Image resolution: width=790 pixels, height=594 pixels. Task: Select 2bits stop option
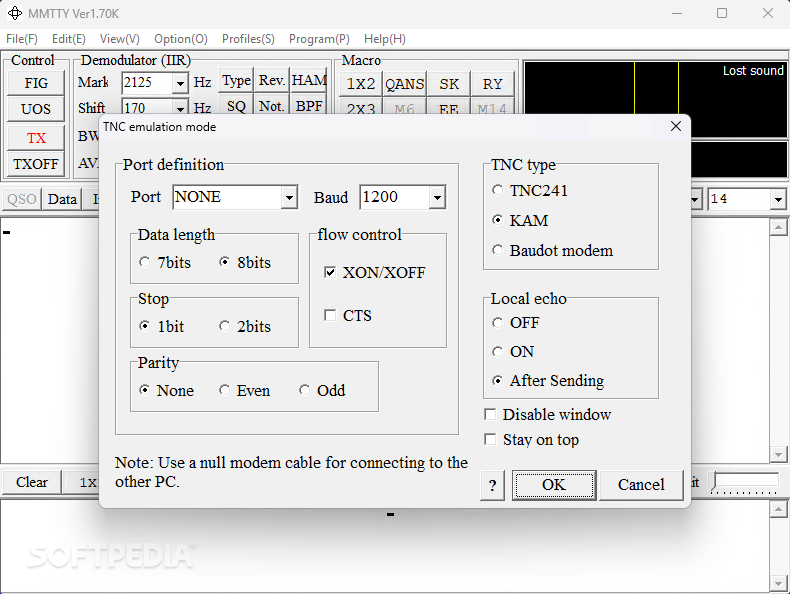tap(245, 326)
